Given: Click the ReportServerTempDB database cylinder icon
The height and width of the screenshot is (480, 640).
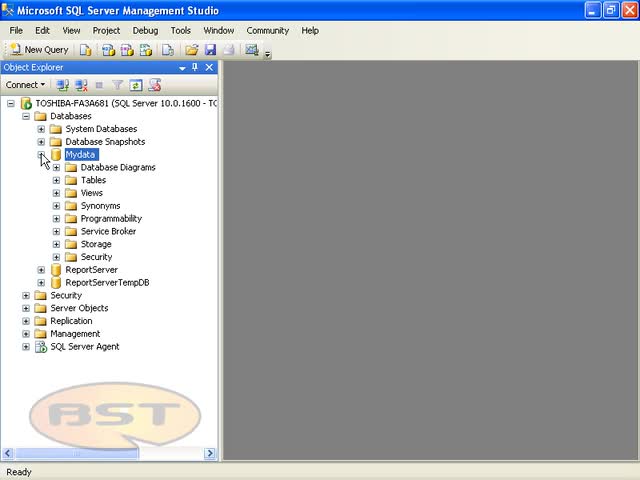Looking at the screenshot, I should click(56, 282).
